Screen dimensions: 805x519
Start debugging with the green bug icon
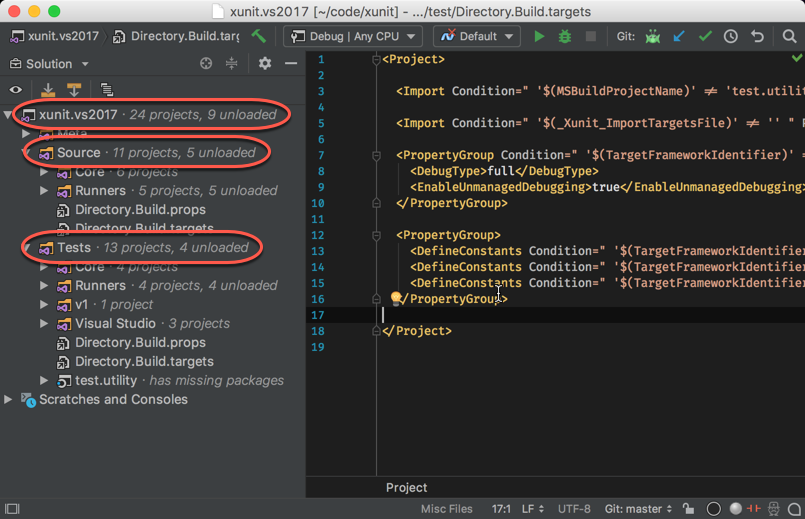[565, 36]
